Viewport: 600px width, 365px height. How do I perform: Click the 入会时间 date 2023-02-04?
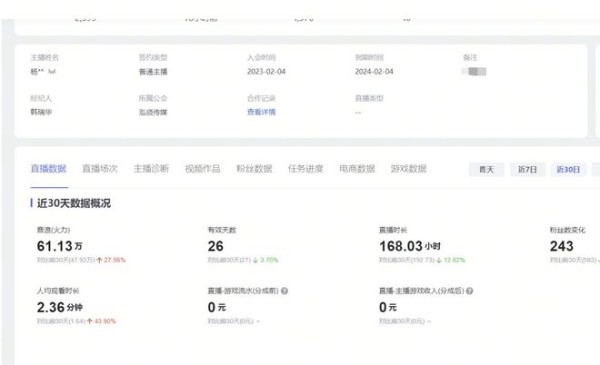tap(266, 72)
